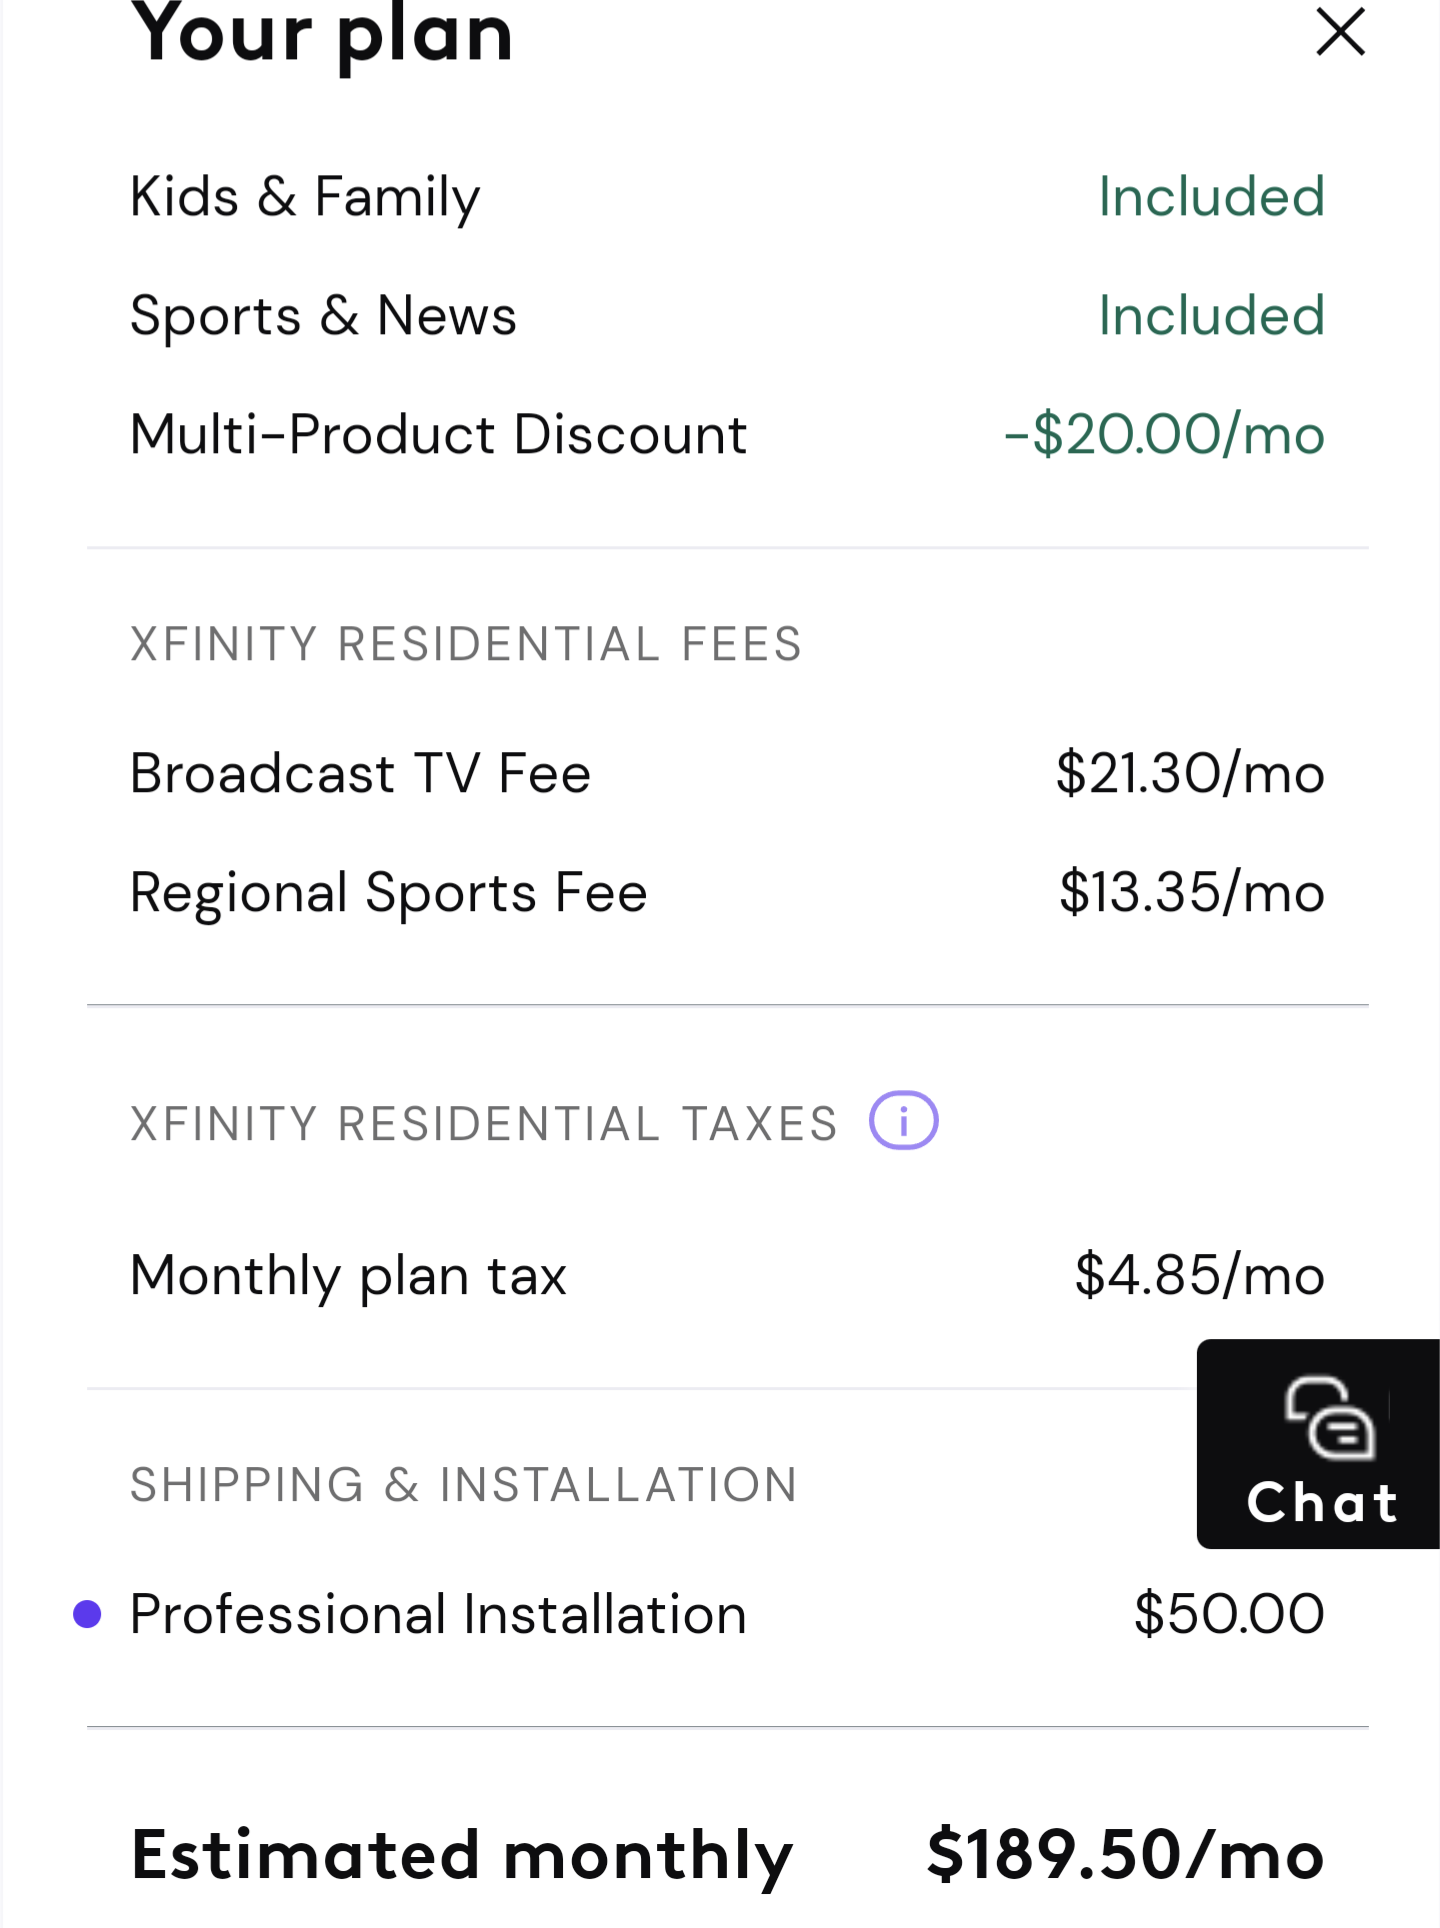The width and height of the screenshot is (1440, 1928).
Task: Open the Xfinity Residential Taxes info icon
Action: point(903,1121)
